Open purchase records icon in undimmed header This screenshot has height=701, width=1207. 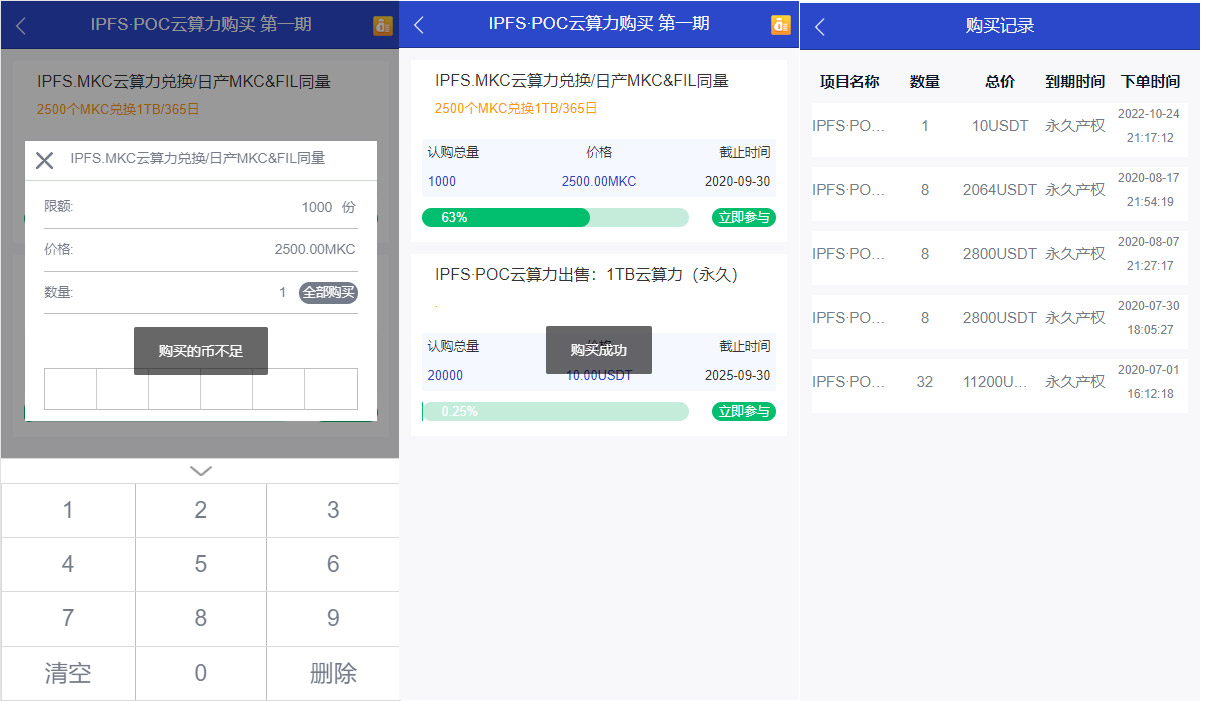(781, 25)
